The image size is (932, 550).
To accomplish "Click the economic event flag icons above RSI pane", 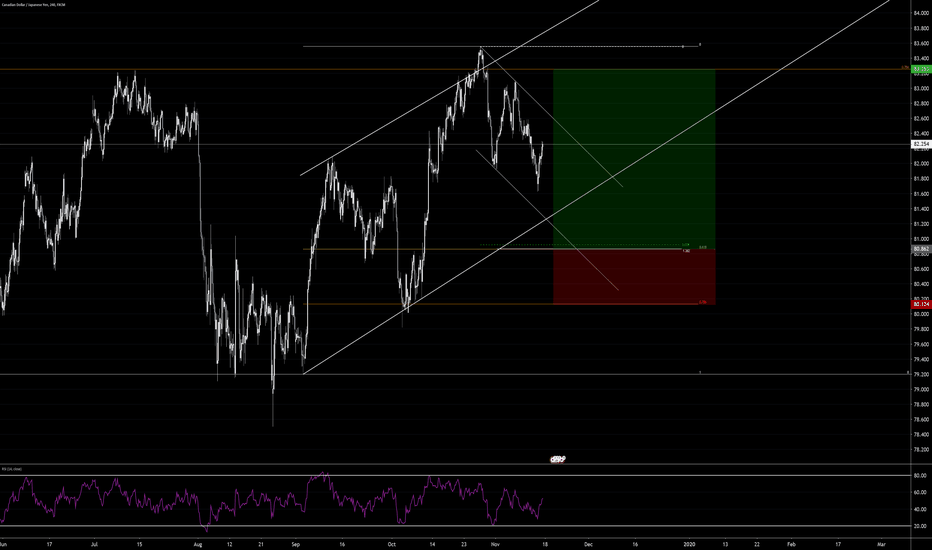I will coord(559,459).
